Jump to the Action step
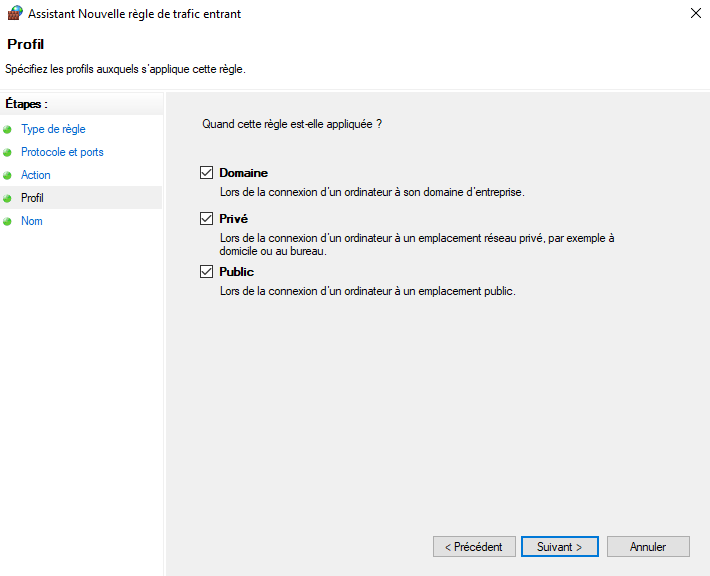Image resolution: width=710 pixels, height=576 pixels. pos(36,175)
